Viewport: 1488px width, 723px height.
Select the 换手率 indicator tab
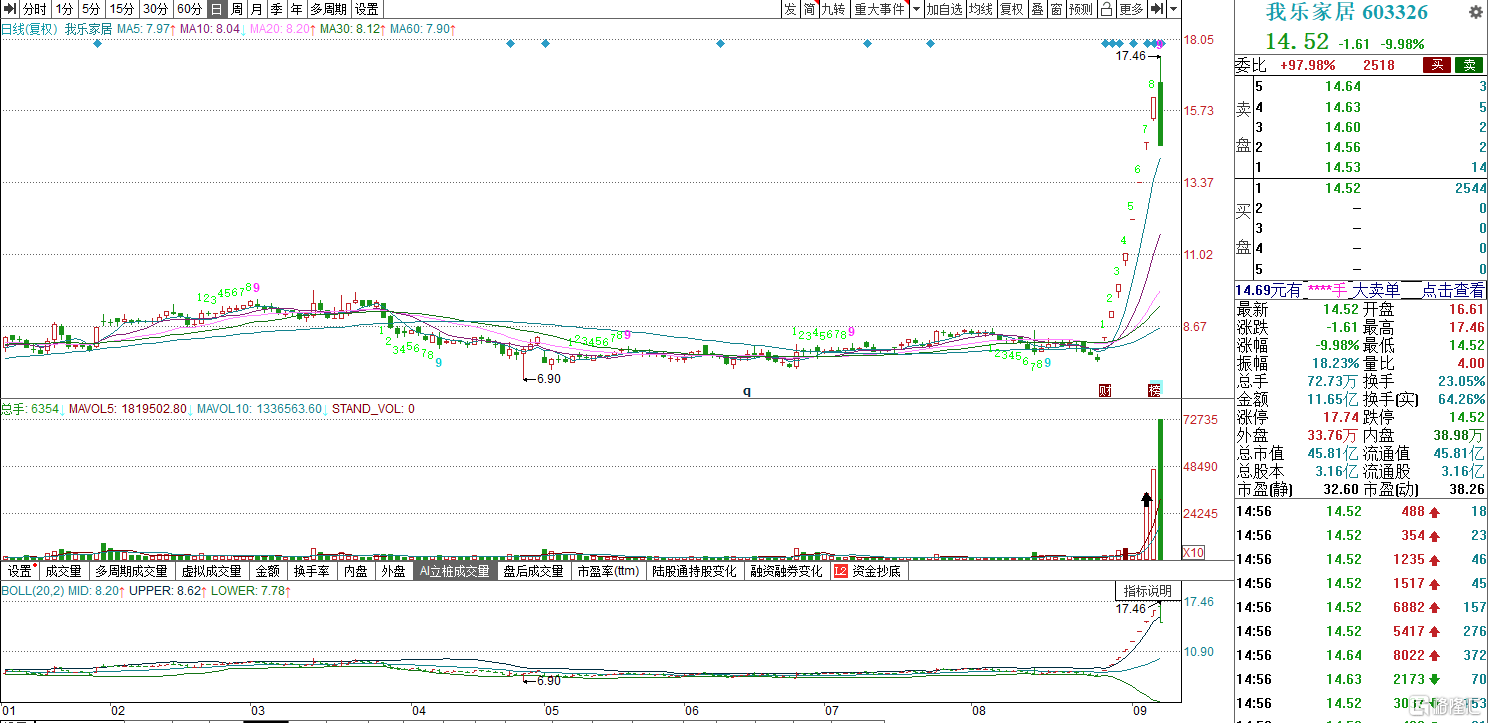[x=311, y=571]
